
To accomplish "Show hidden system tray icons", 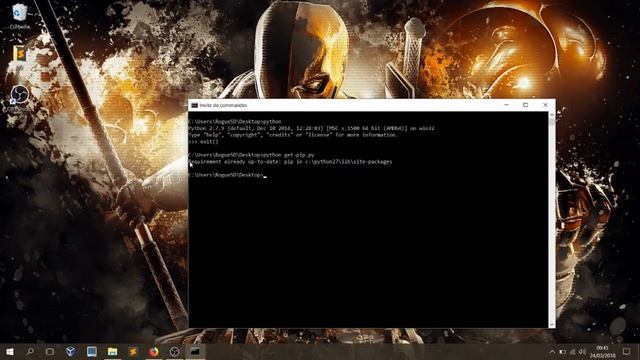I will 552,352.
